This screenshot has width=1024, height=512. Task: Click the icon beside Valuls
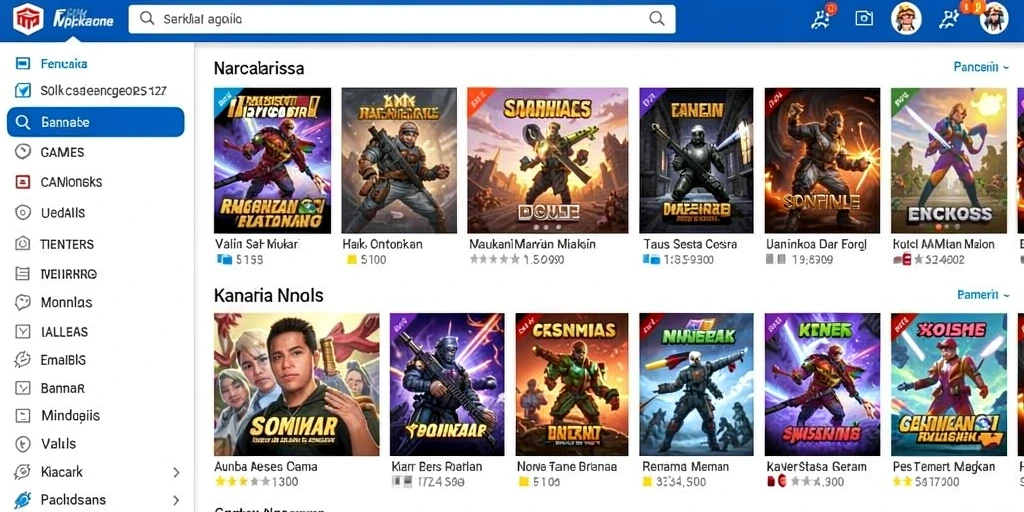(23, 443)
